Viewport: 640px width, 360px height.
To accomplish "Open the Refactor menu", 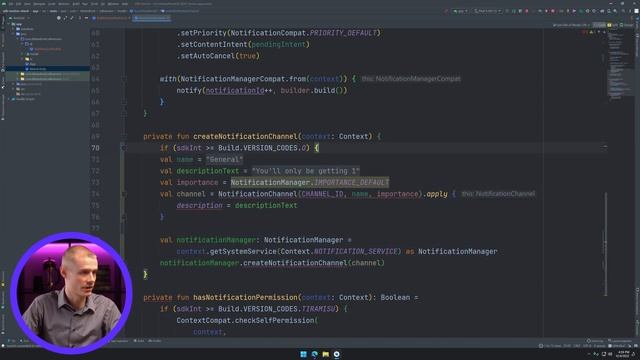I will tap(64, 4).
